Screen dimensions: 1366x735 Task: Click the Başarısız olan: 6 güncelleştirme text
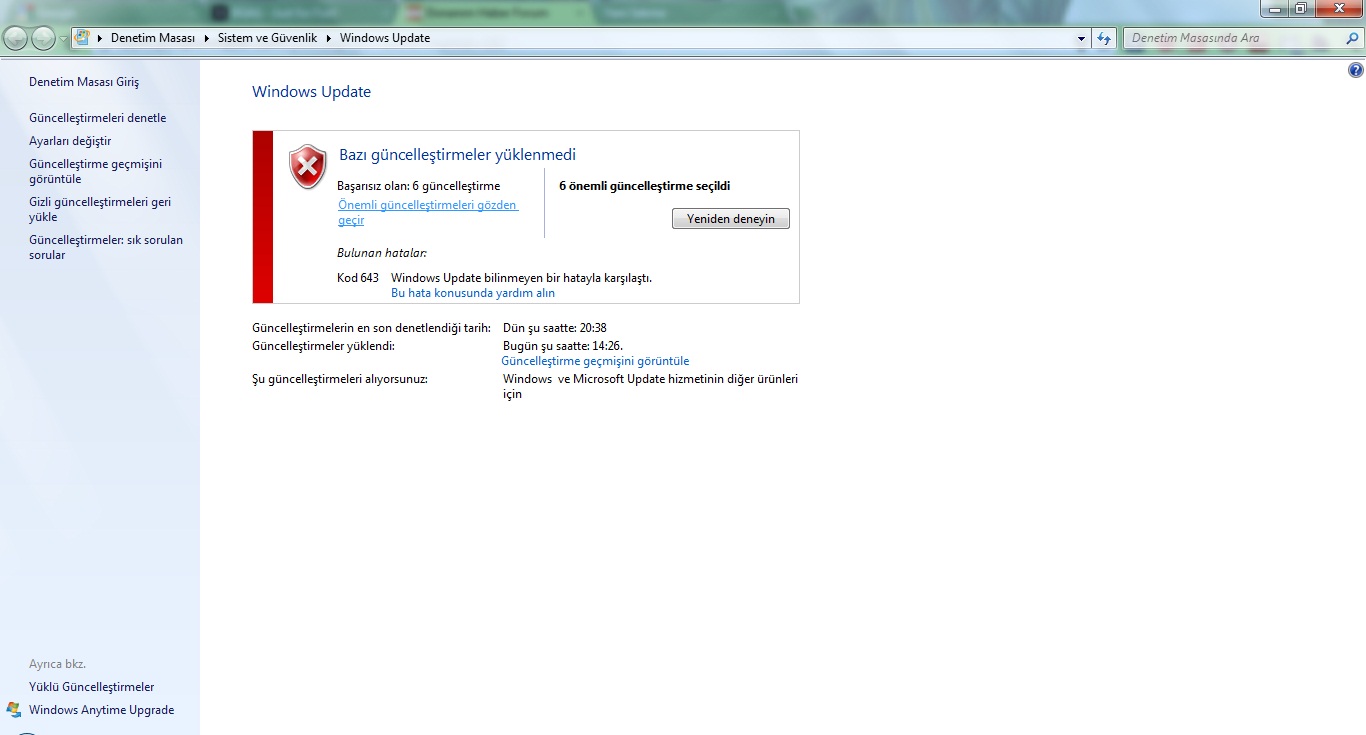pos(419,186)
